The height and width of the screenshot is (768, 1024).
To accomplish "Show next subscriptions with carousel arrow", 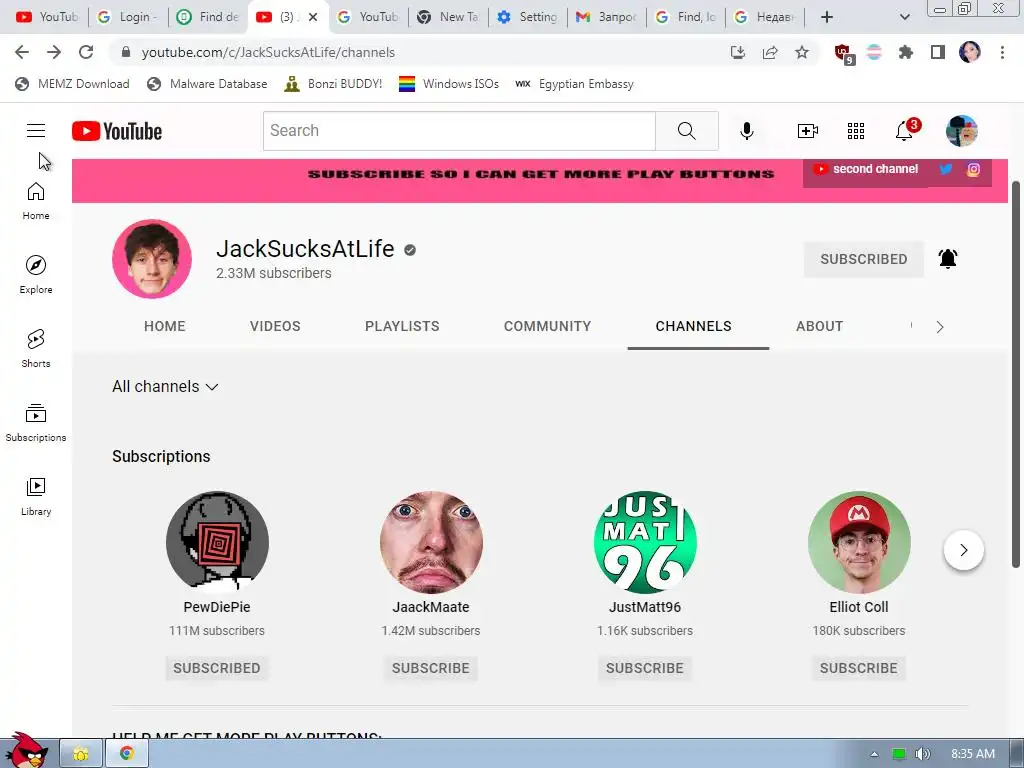I will pyautogui.click(x=963, y=550).
